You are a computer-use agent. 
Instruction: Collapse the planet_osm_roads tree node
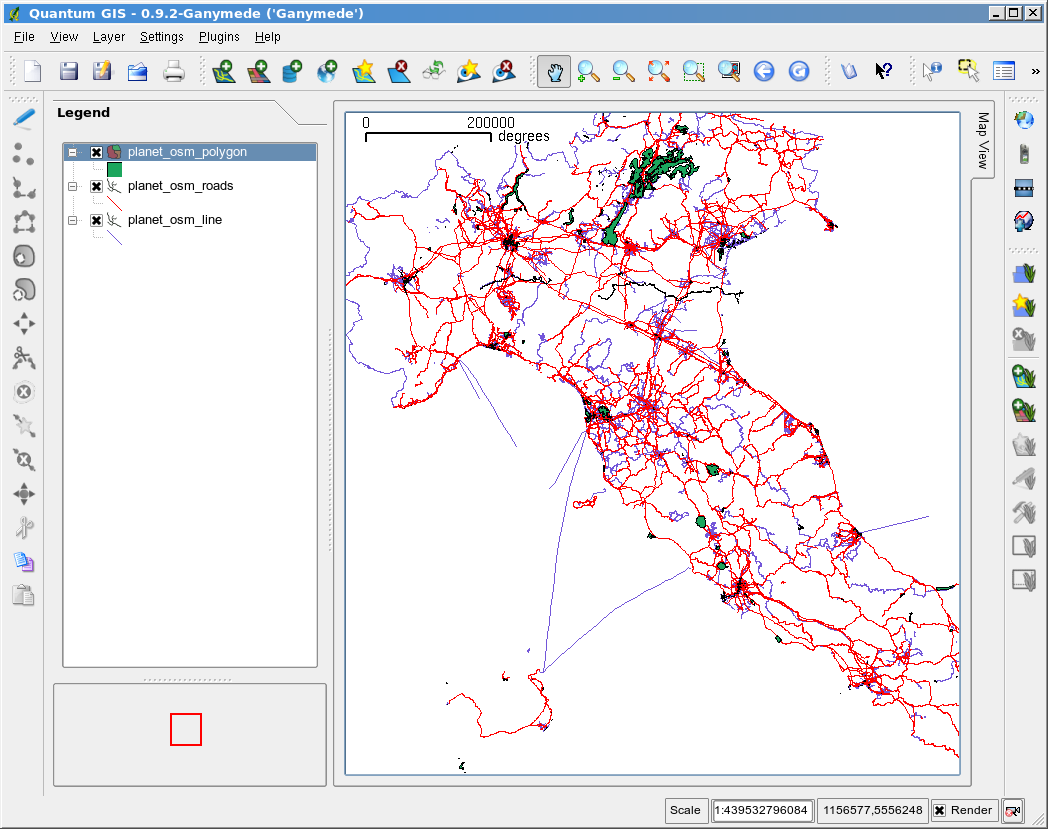point(72,187)
